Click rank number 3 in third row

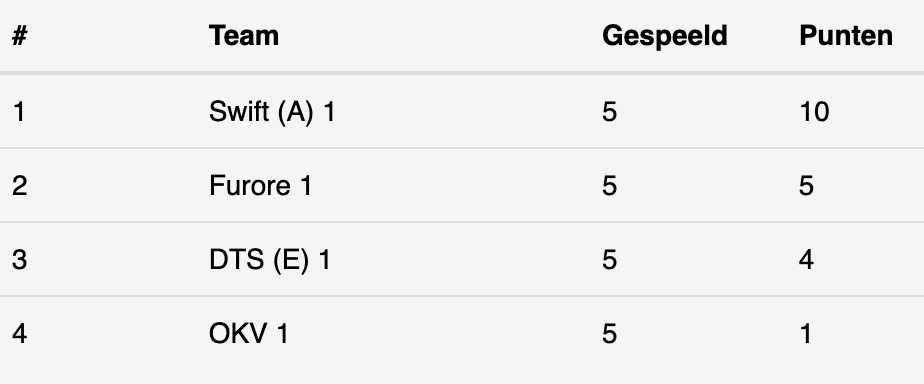click(19, 260)
